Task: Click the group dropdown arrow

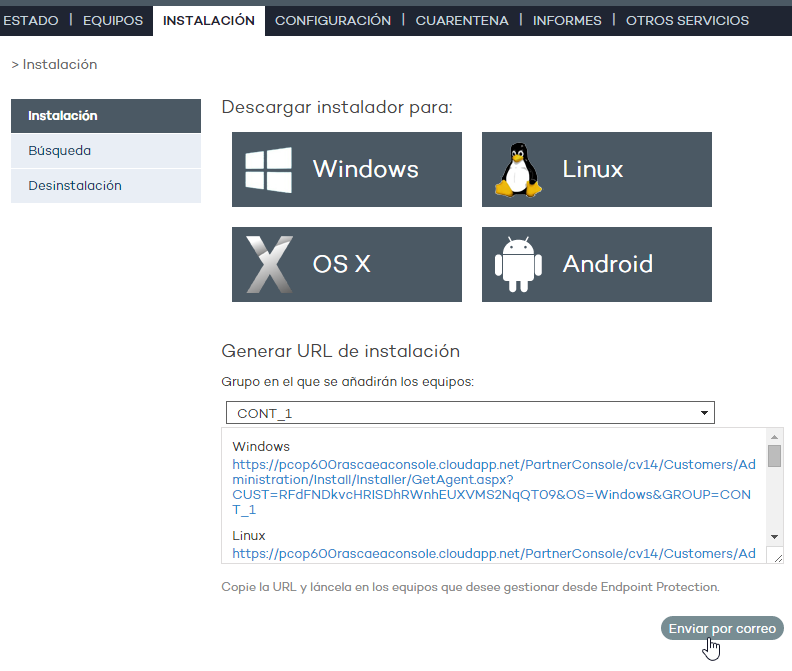Action: tap(704, 413)
